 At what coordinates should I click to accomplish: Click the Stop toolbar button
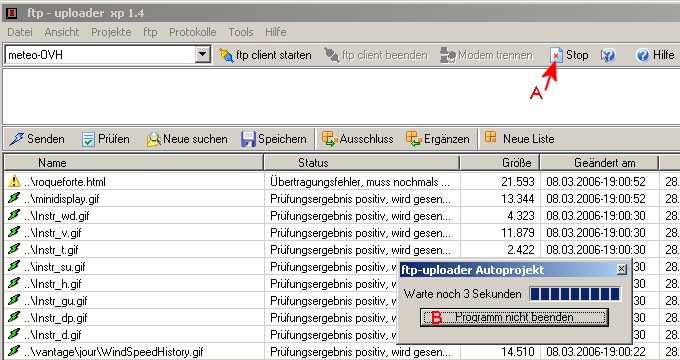569,55
